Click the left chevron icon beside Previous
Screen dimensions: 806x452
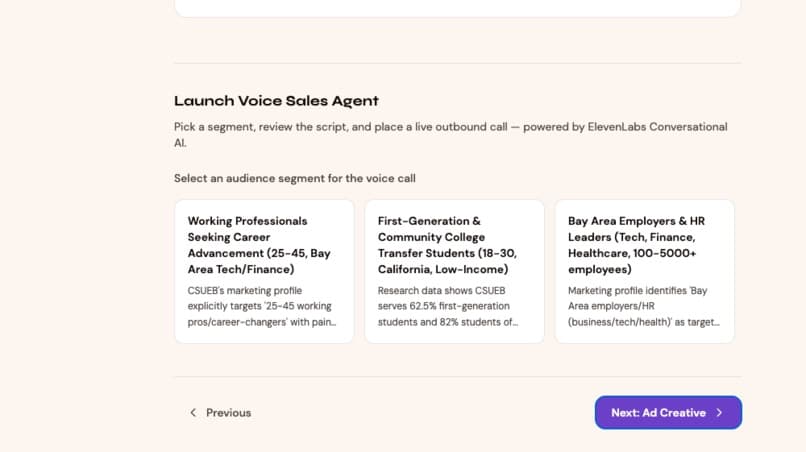[x=193, y=412]
